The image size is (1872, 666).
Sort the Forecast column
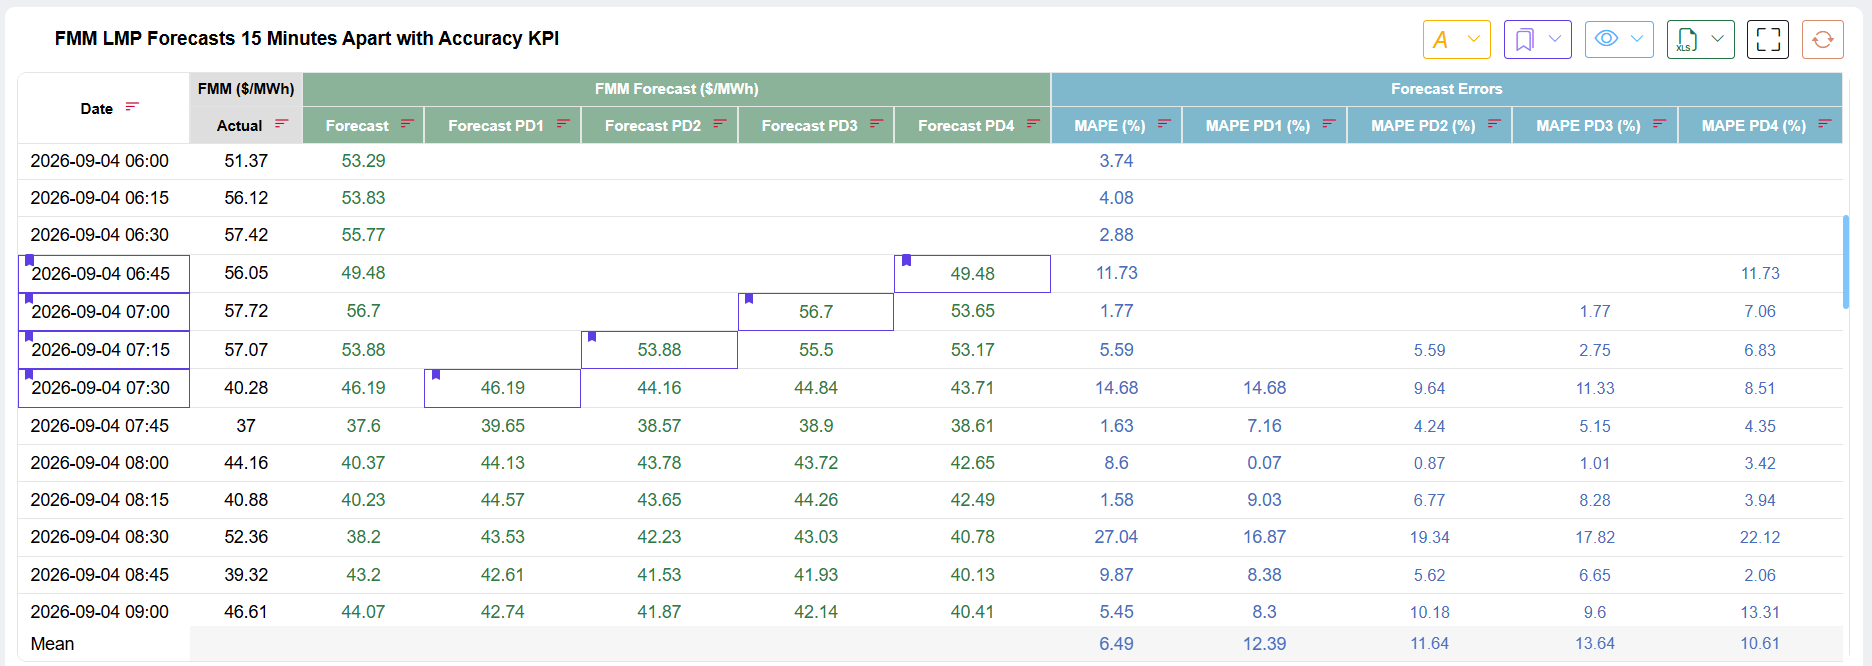pos(407,124)
